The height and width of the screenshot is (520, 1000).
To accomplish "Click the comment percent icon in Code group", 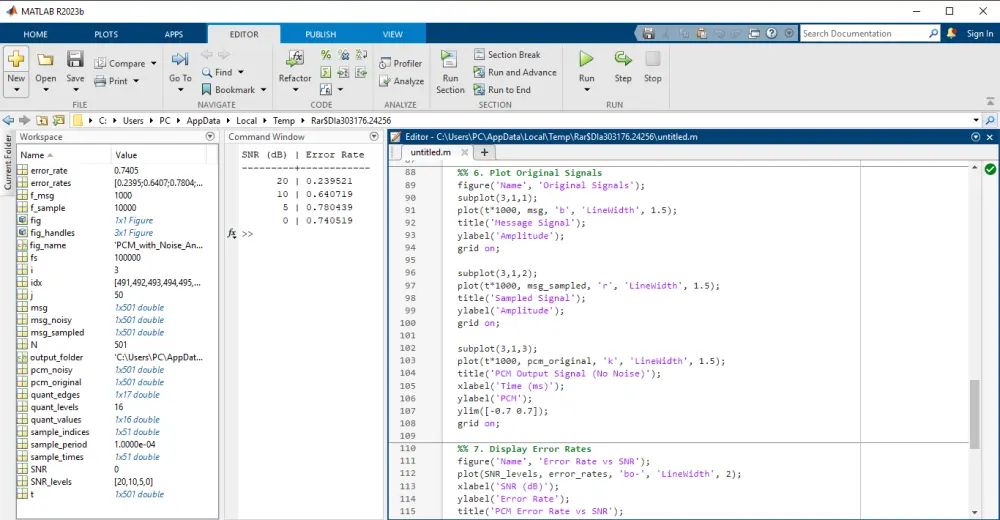I will point(326,55).
